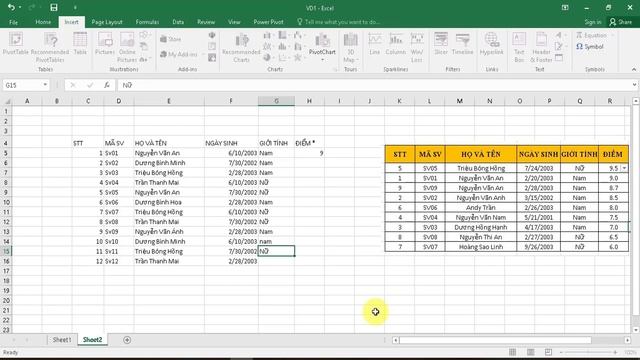This screenshot has height=360, width=640.
Task: Select column G header
Action: pos(276,101)
